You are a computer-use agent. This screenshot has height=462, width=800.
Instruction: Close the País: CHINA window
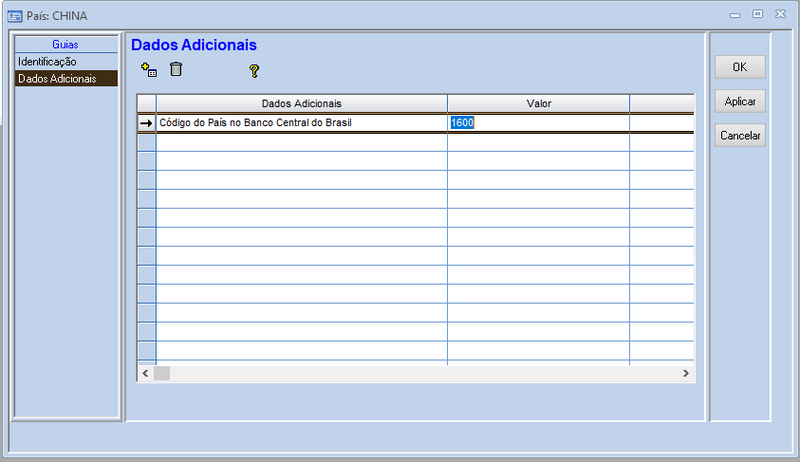click(778, 14)
